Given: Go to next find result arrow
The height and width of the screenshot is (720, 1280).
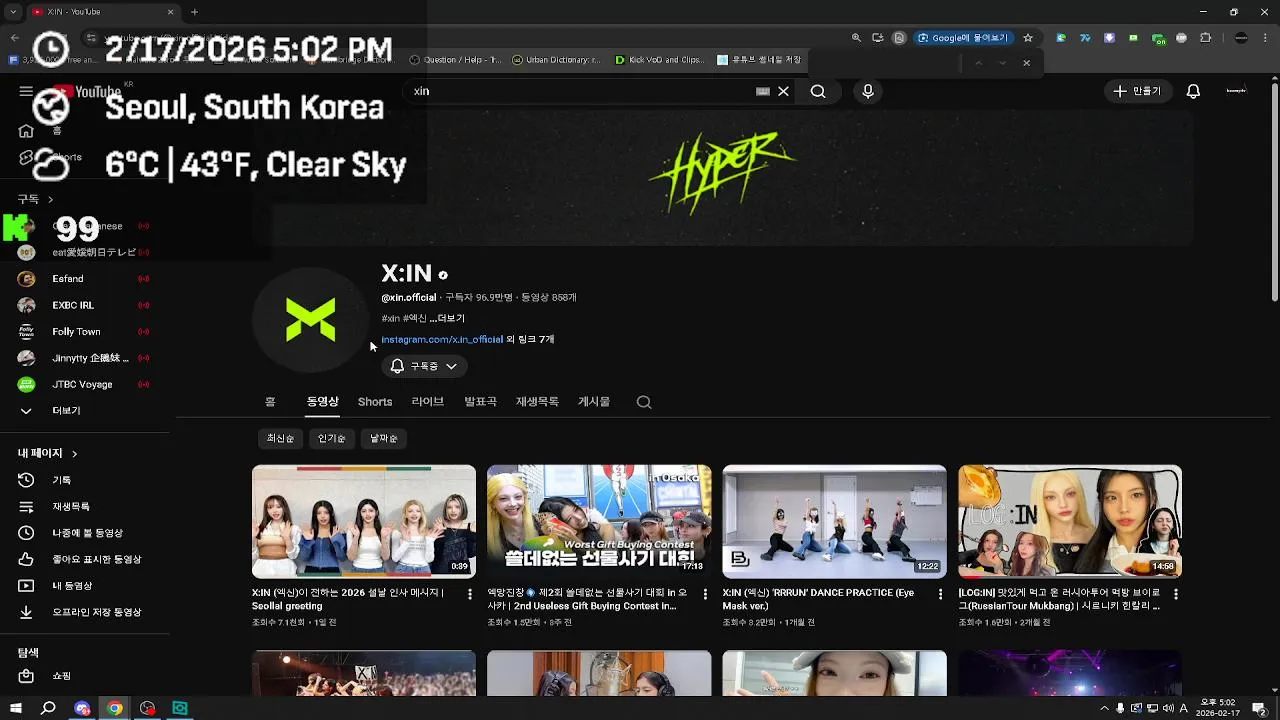Looking at the screenshot, I should 1002,63.
